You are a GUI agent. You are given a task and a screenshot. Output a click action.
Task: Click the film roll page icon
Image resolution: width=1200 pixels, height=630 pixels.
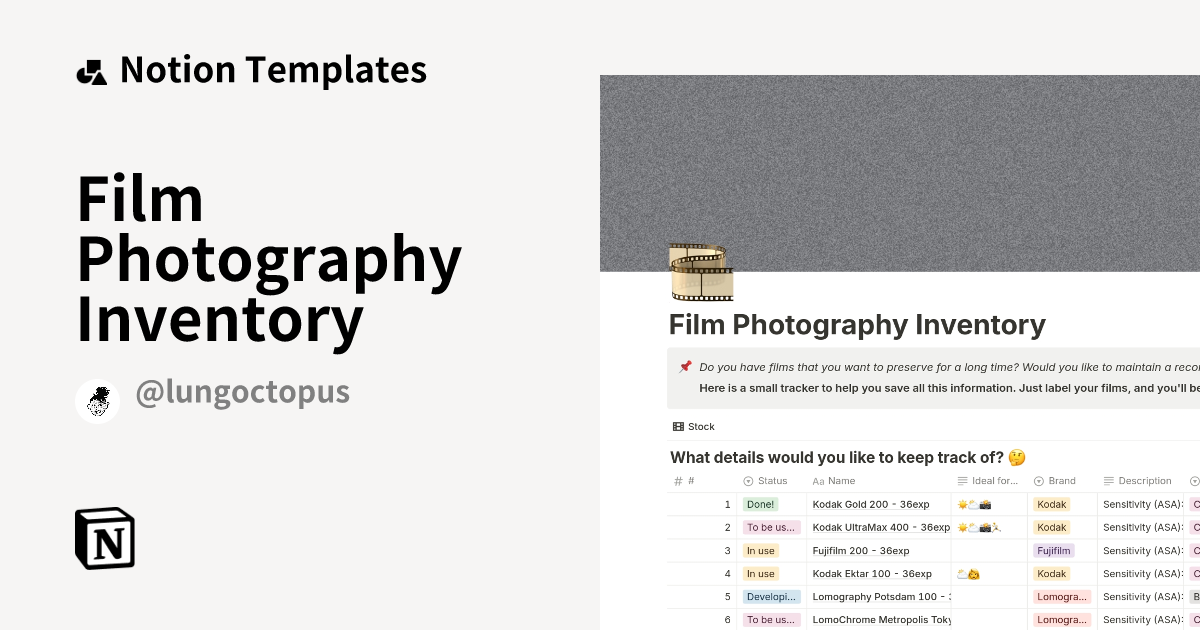pyautogui.click(x=700, y=273)
